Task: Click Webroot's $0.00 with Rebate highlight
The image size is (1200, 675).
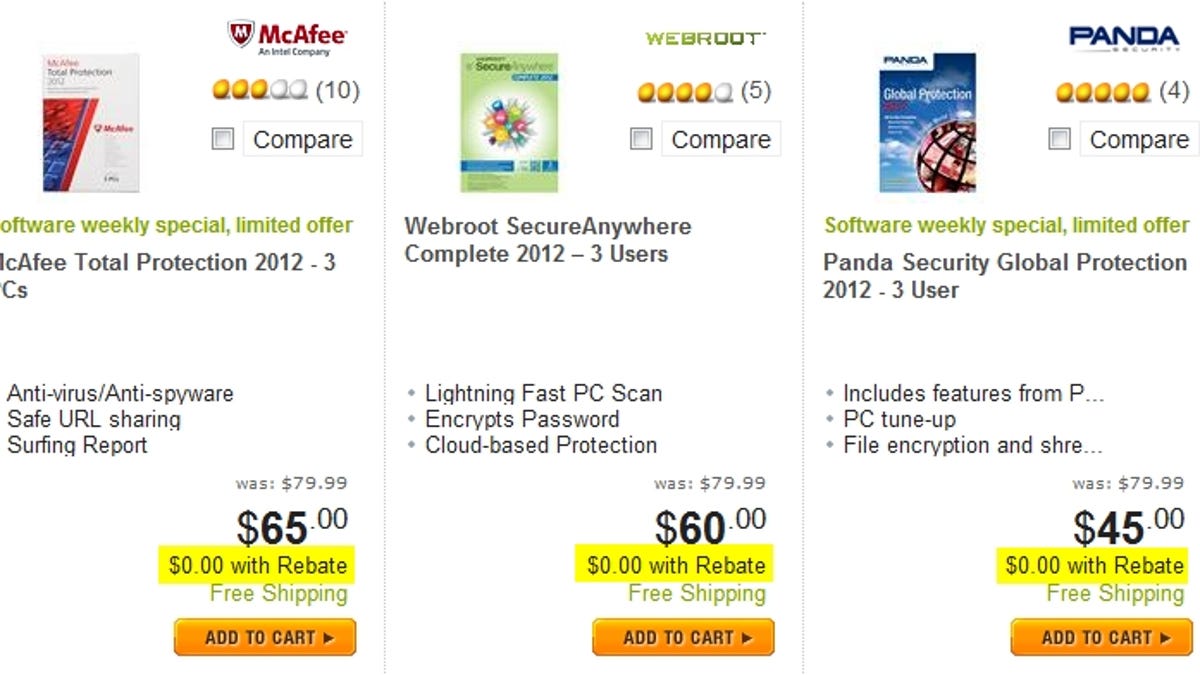Action: [x=676, y=566]
